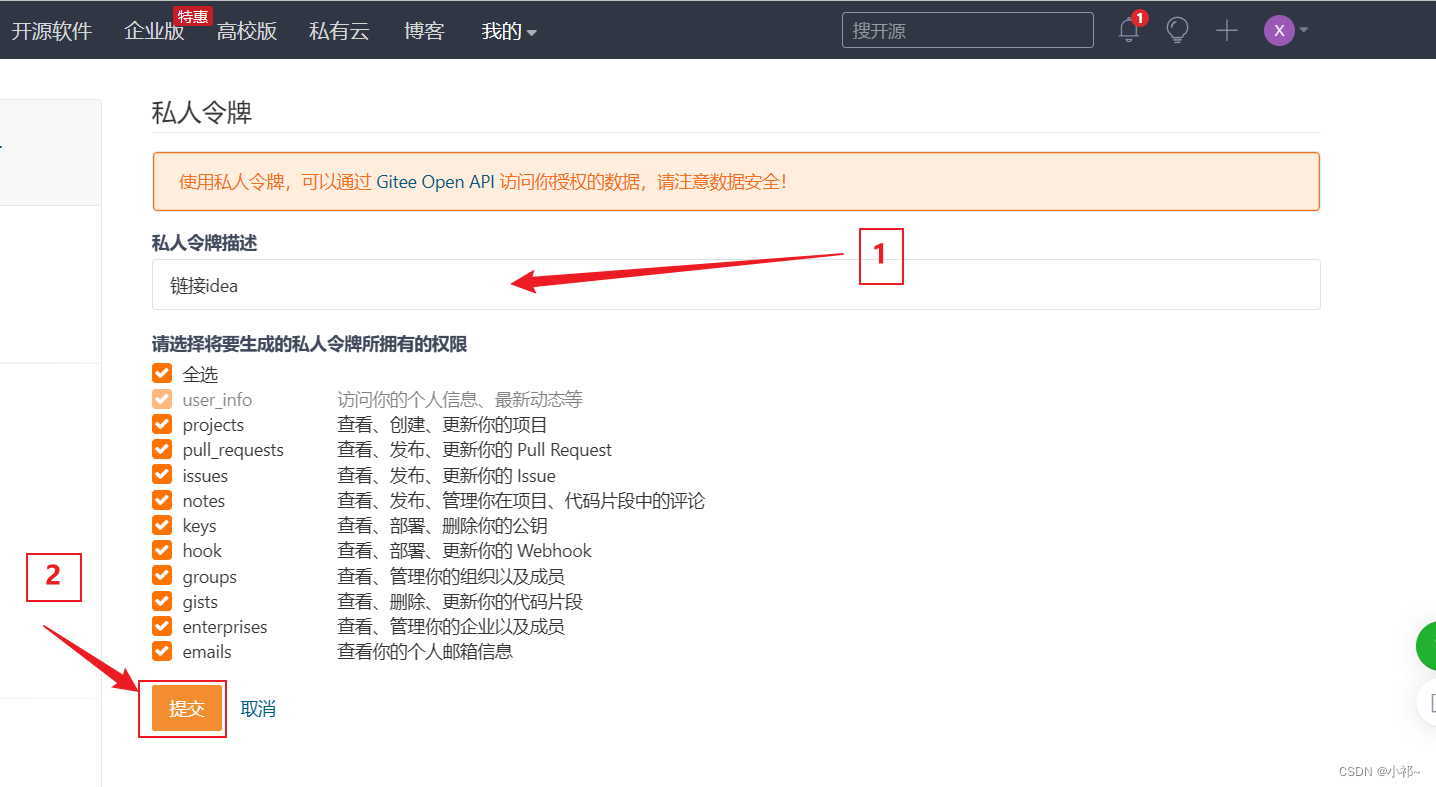Toggle the user_info checkbox
The height and width of the screenshot is (787, 1436).
(162, 399)
